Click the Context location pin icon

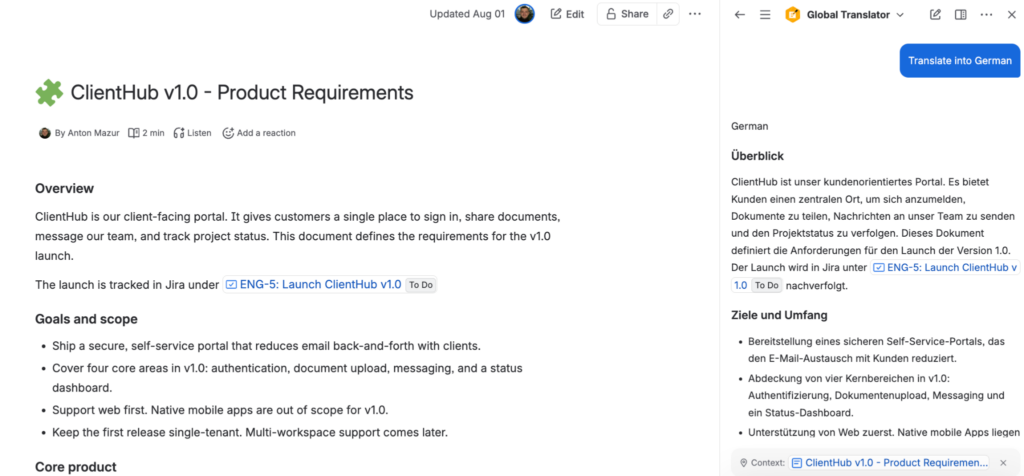[743, 462]
